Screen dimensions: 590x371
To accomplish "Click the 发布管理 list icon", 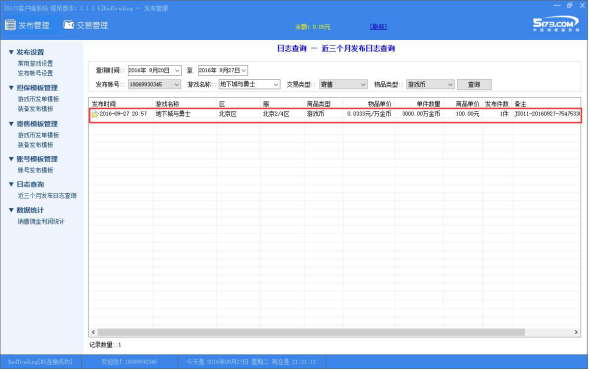I will coord(10,25).
